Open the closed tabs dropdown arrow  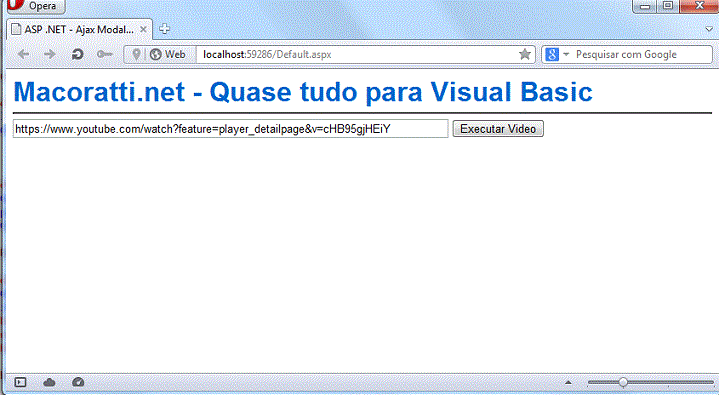click(709, 29)
